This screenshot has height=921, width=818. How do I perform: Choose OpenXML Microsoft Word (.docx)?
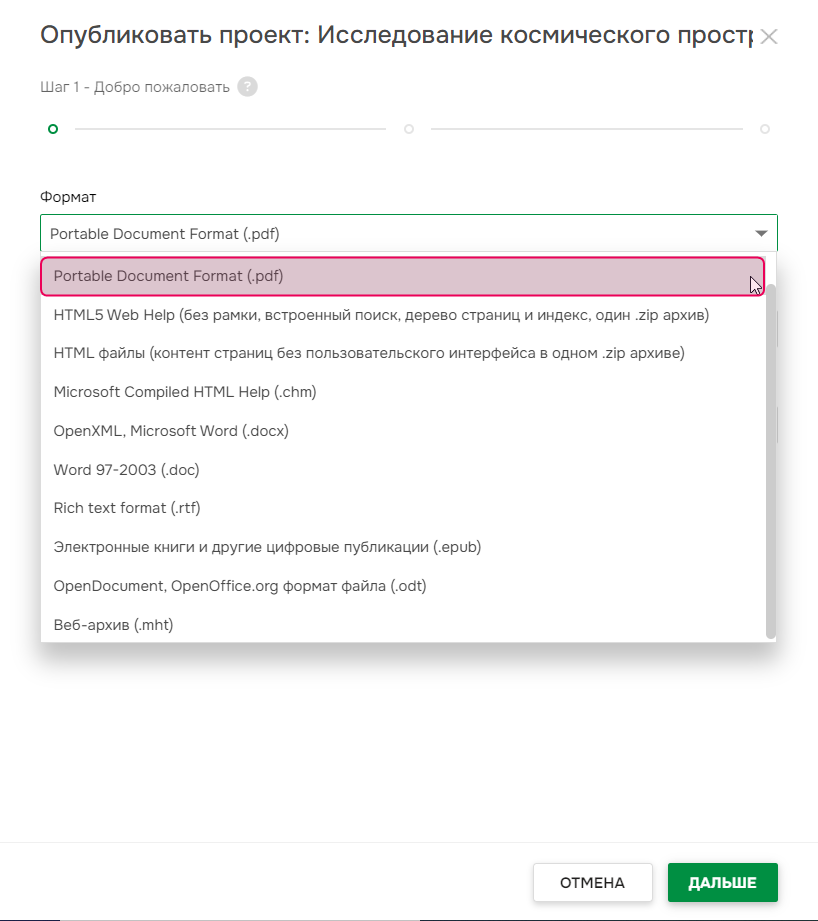coord(171,431)
